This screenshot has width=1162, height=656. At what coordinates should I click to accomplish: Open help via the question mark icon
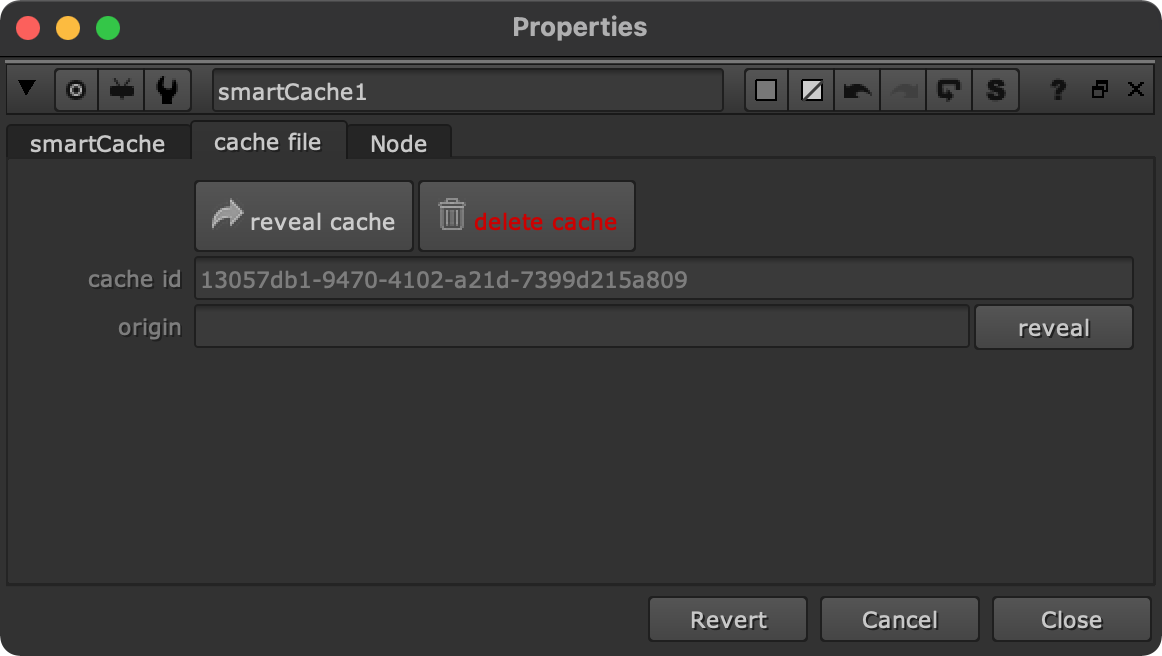[x=1057, y=89]
